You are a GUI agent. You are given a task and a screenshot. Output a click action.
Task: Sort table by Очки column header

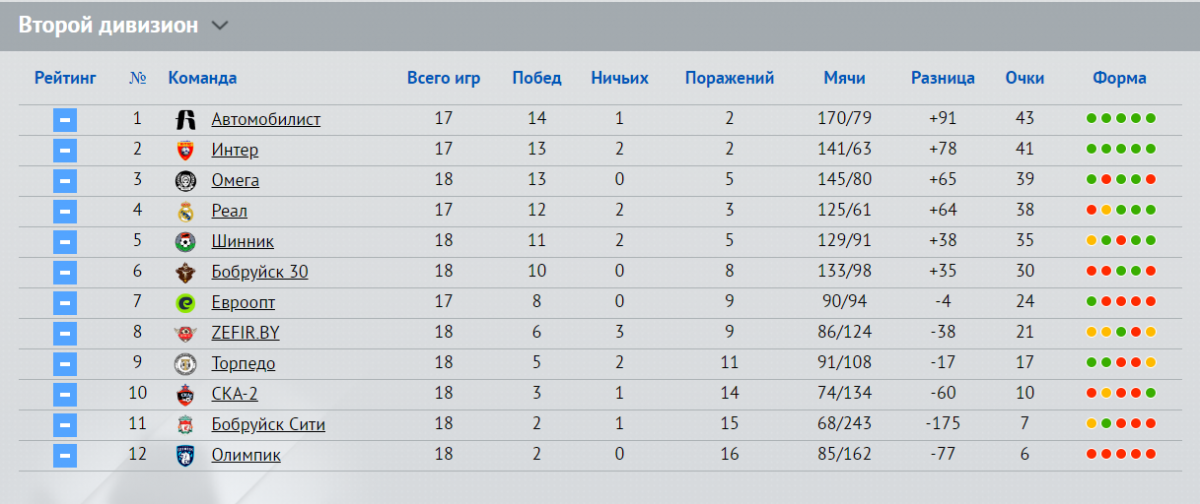pyautogui.click(x=1025, y=78)
